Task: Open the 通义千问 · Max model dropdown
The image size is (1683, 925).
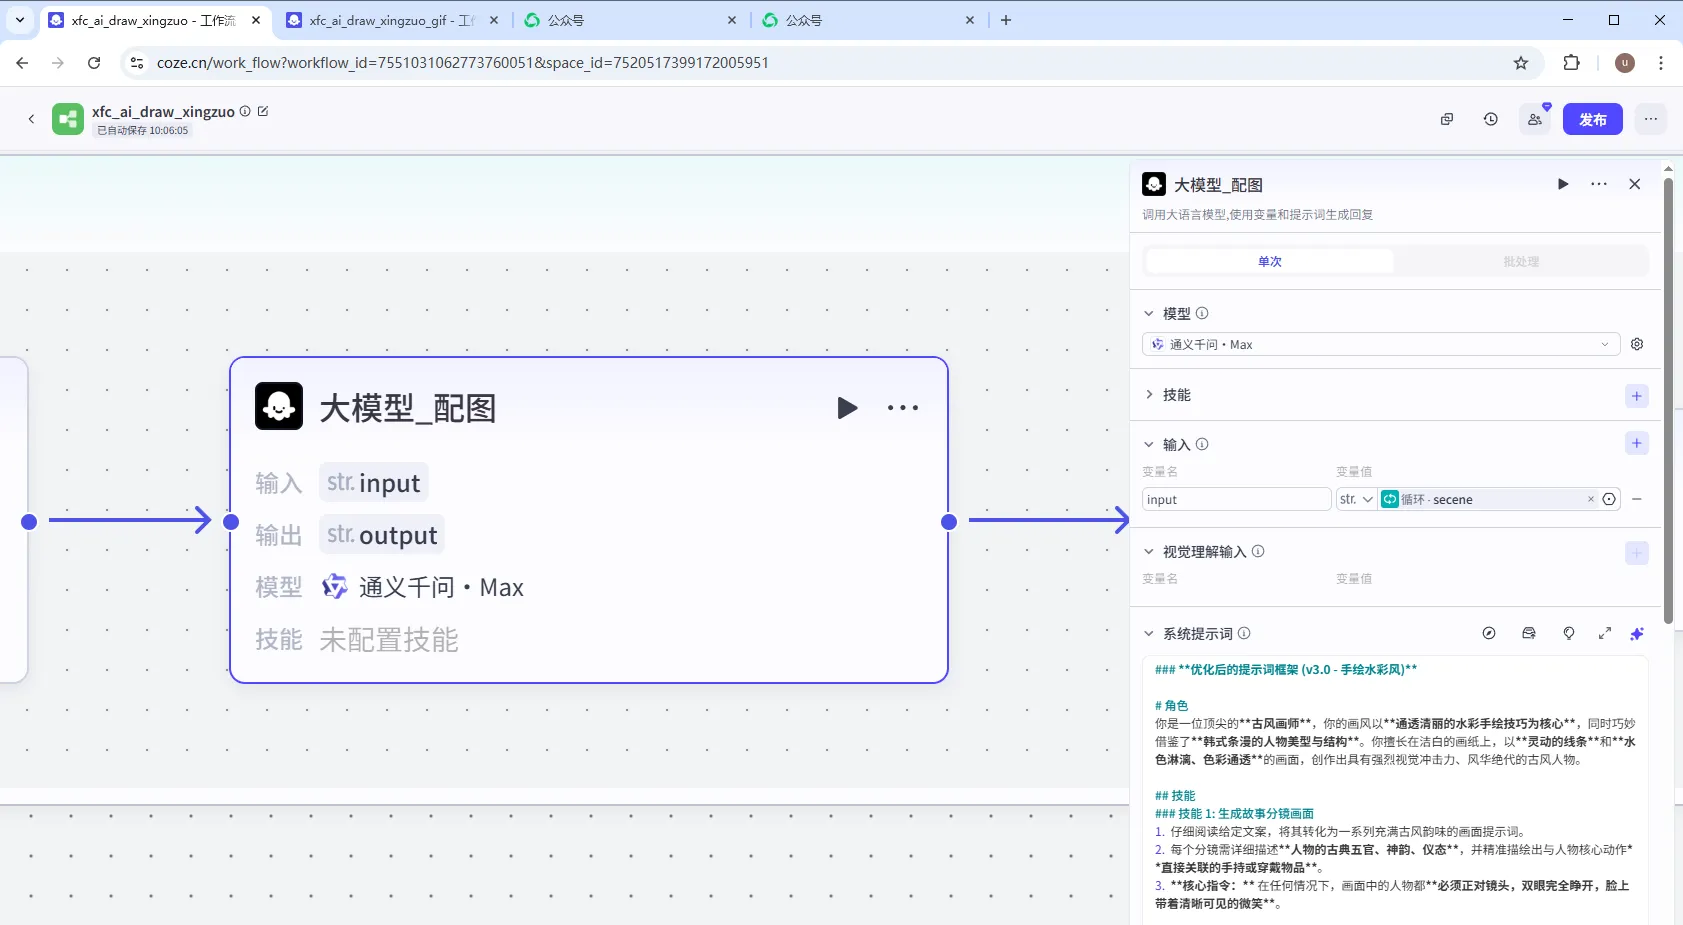Action: pos(1380,344)
